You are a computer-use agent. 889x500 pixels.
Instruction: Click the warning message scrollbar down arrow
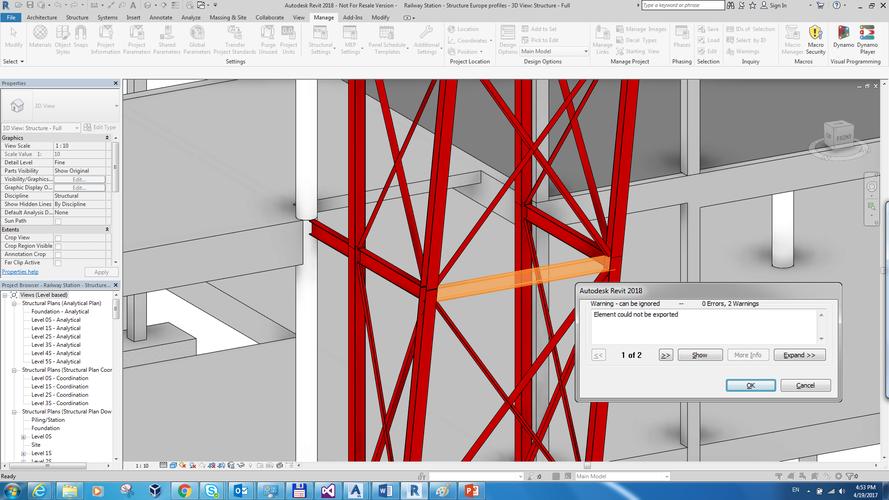point(821,339)
